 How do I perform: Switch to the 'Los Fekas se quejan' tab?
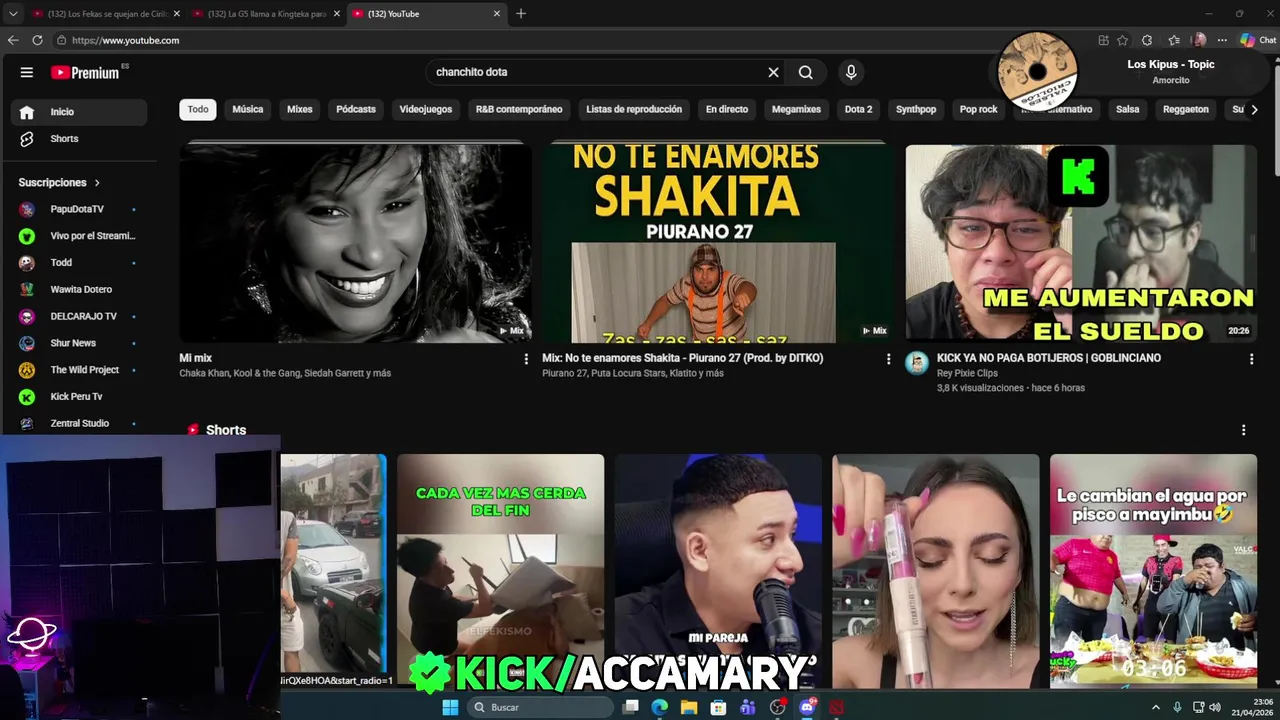tap(105, 14)
